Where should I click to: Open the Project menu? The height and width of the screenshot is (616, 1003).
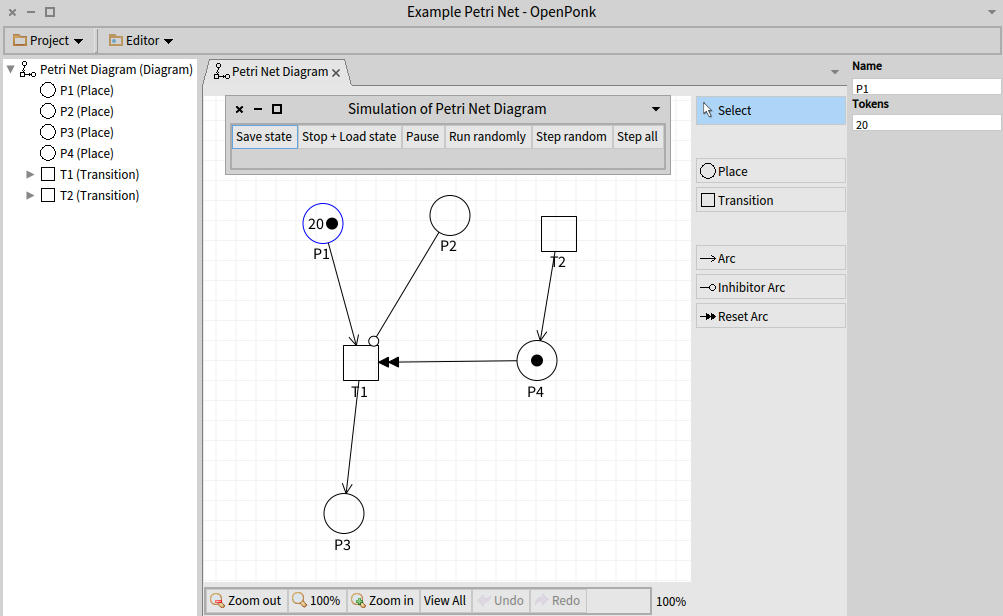click(x=48, y=40)
